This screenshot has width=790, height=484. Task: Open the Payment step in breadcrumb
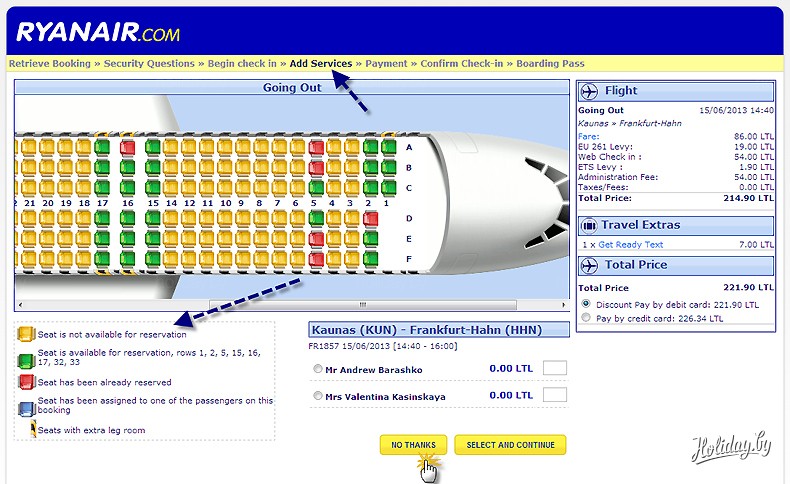386,63
